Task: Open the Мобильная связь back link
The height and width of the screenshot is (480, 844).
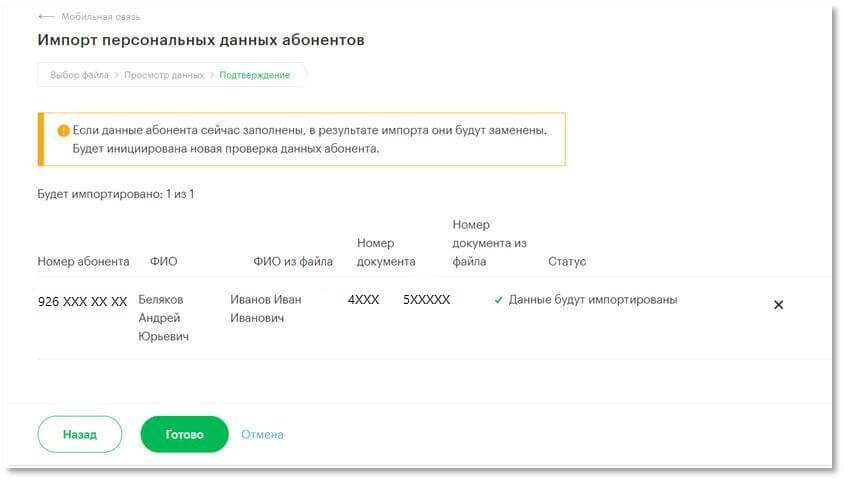Action: (x=101, y=17)
